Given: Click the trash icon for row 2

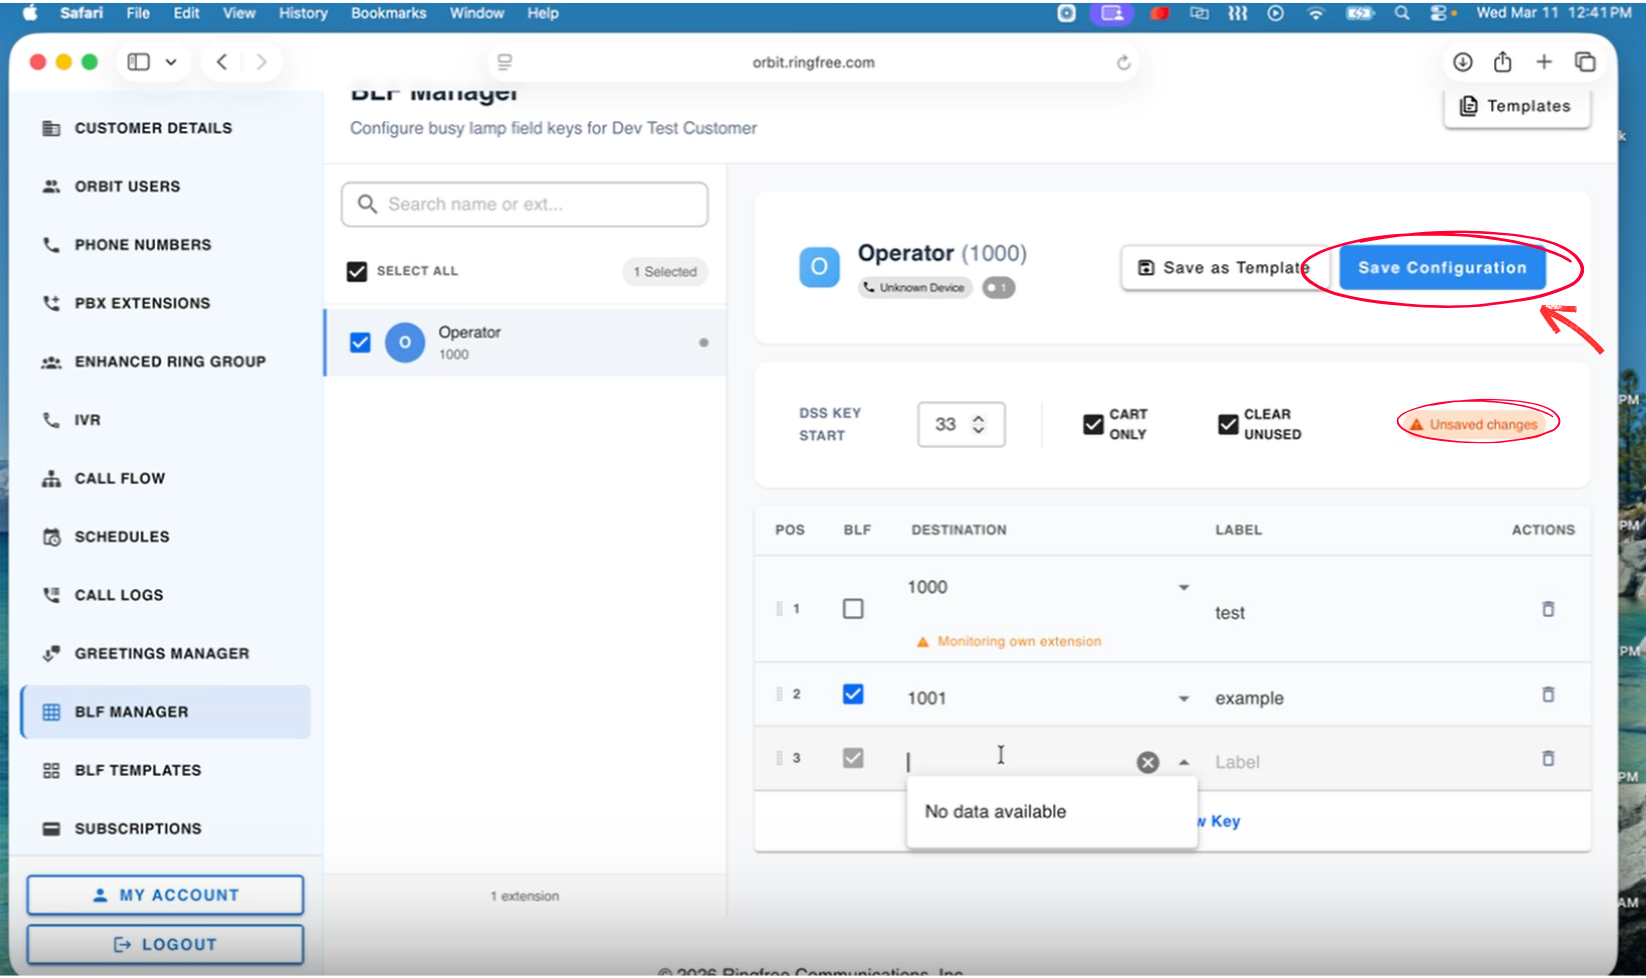Looking at the screenshot, I should 1547,694.
